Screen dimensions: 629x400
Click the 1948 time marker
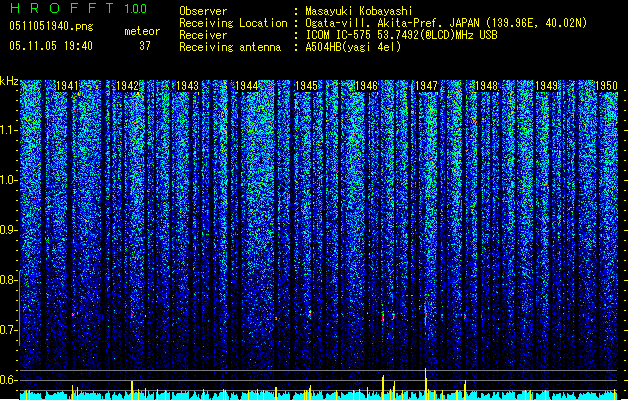pyautogui.click(x=486, y=86)
